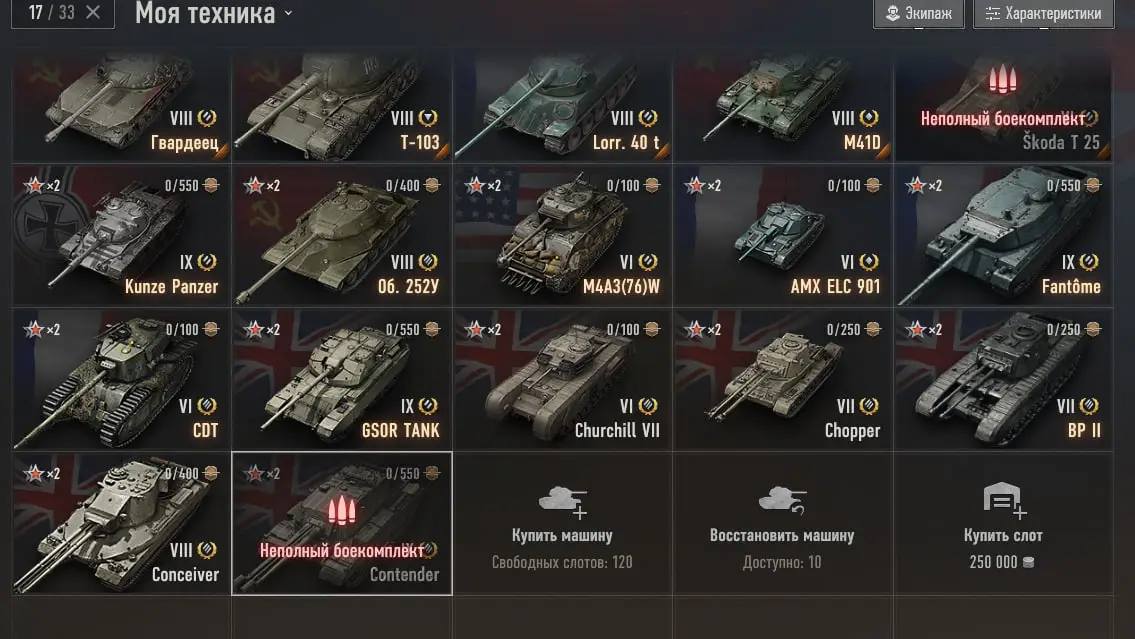The image size is (1135, 639).
Task: Select the Conceiver tank card
Action: click(121, 523)
